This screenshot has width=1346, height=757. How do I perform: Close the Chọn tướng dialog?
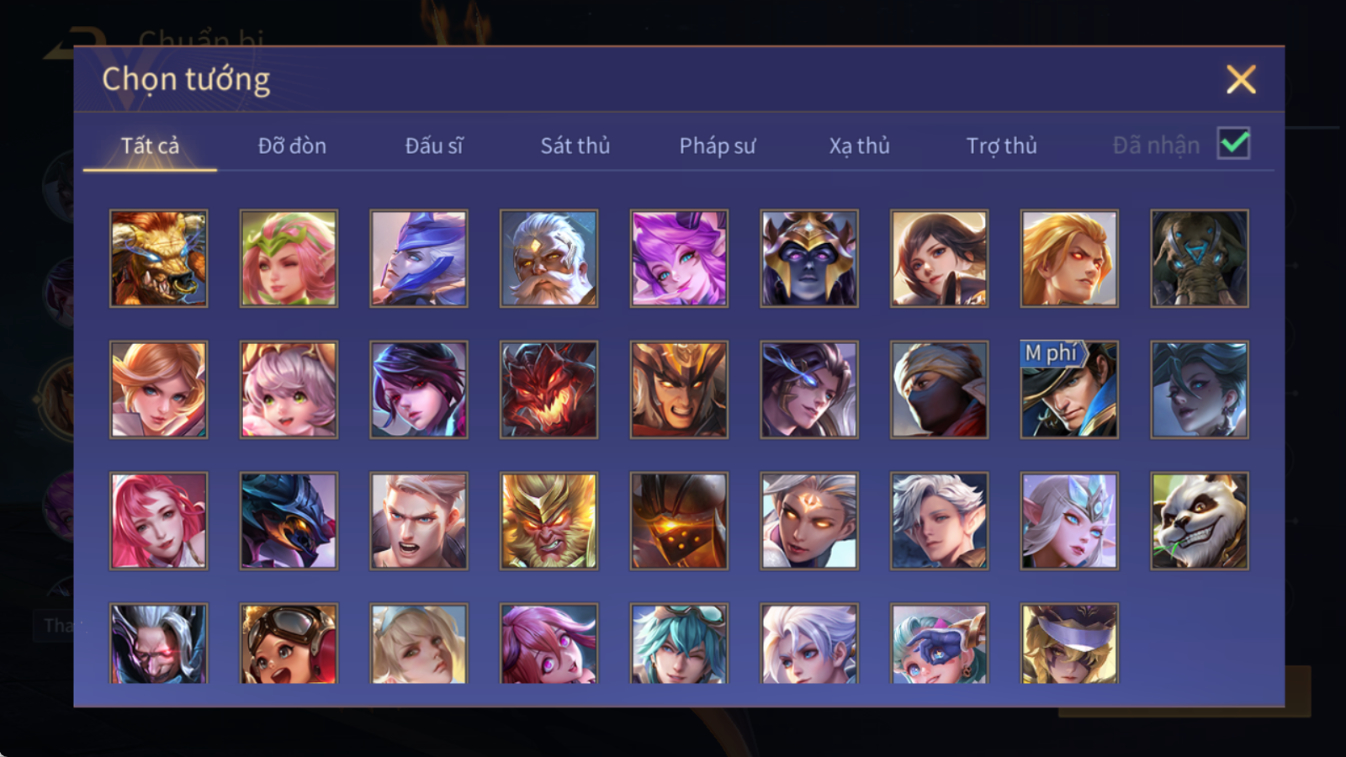tap(1241, 79)
